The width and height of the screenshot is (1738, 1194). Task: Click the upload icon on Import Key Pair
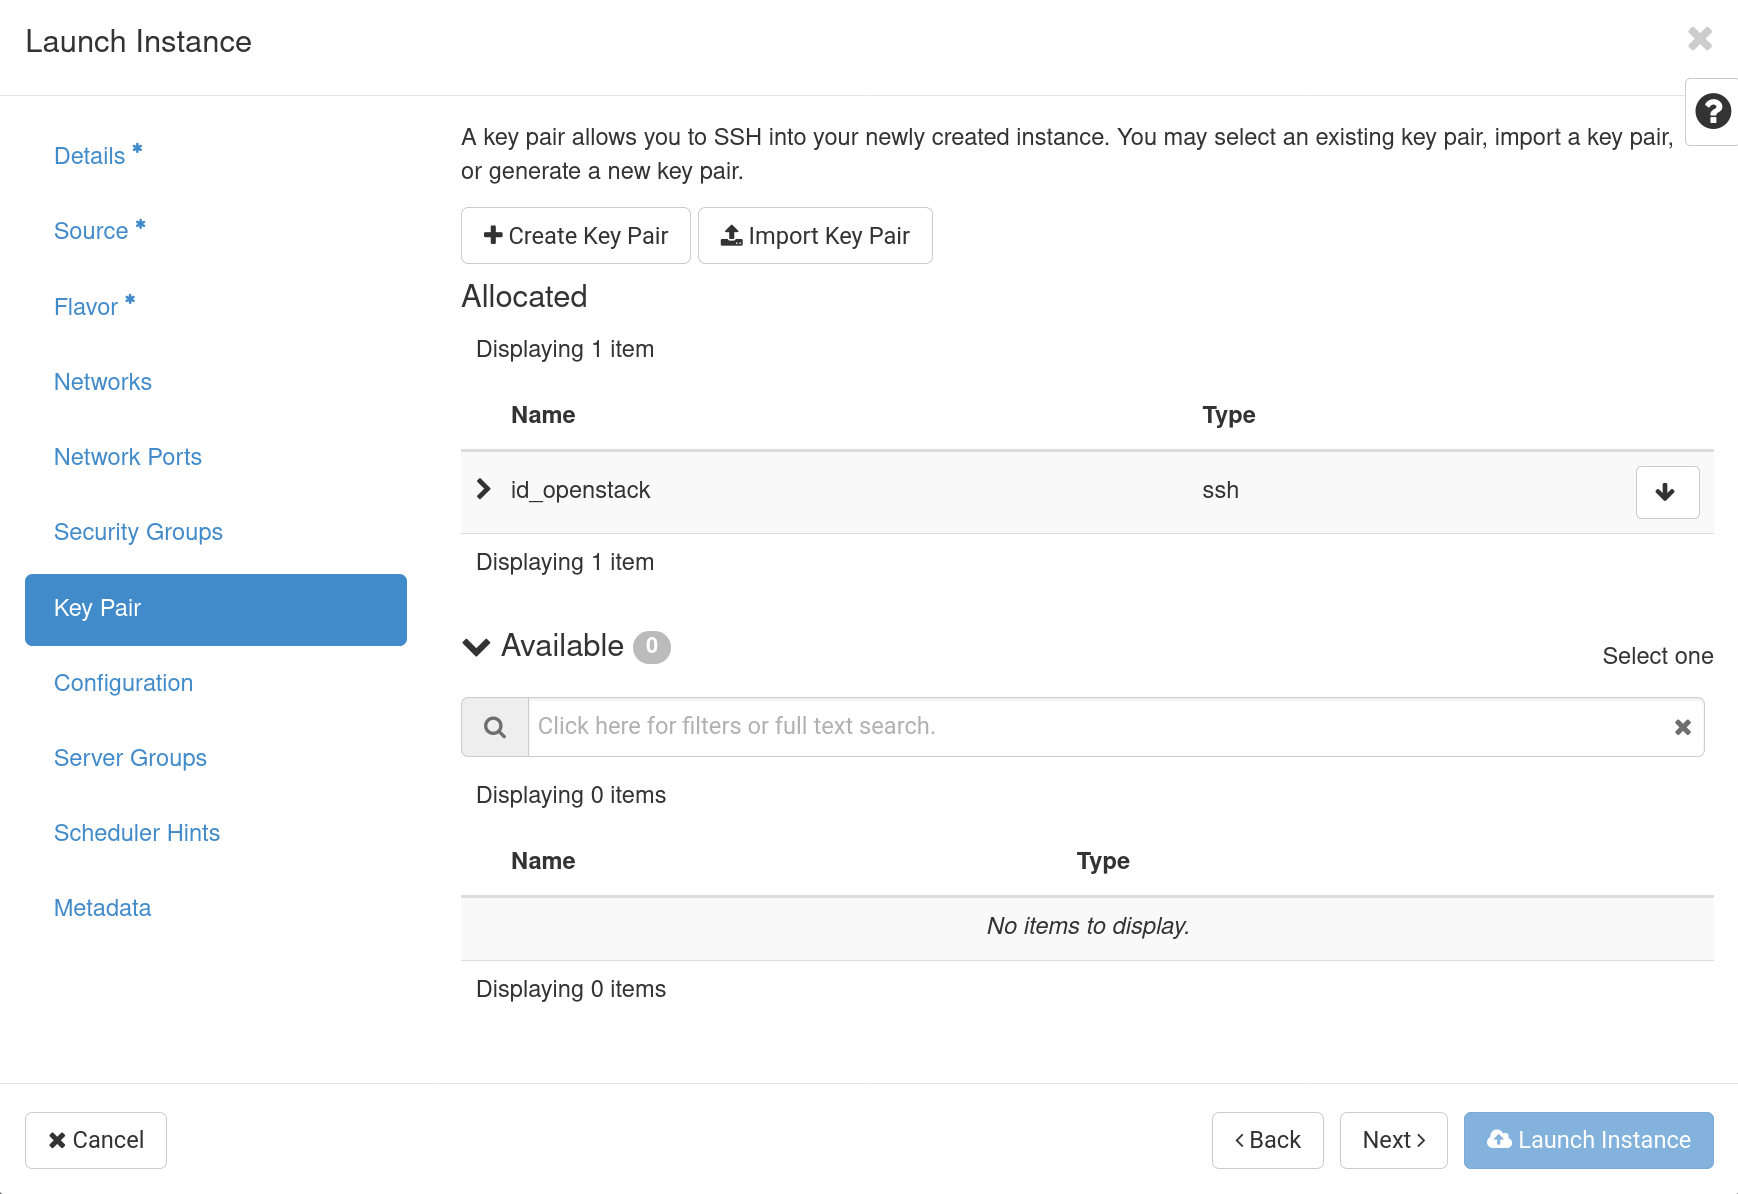point(731,235)
